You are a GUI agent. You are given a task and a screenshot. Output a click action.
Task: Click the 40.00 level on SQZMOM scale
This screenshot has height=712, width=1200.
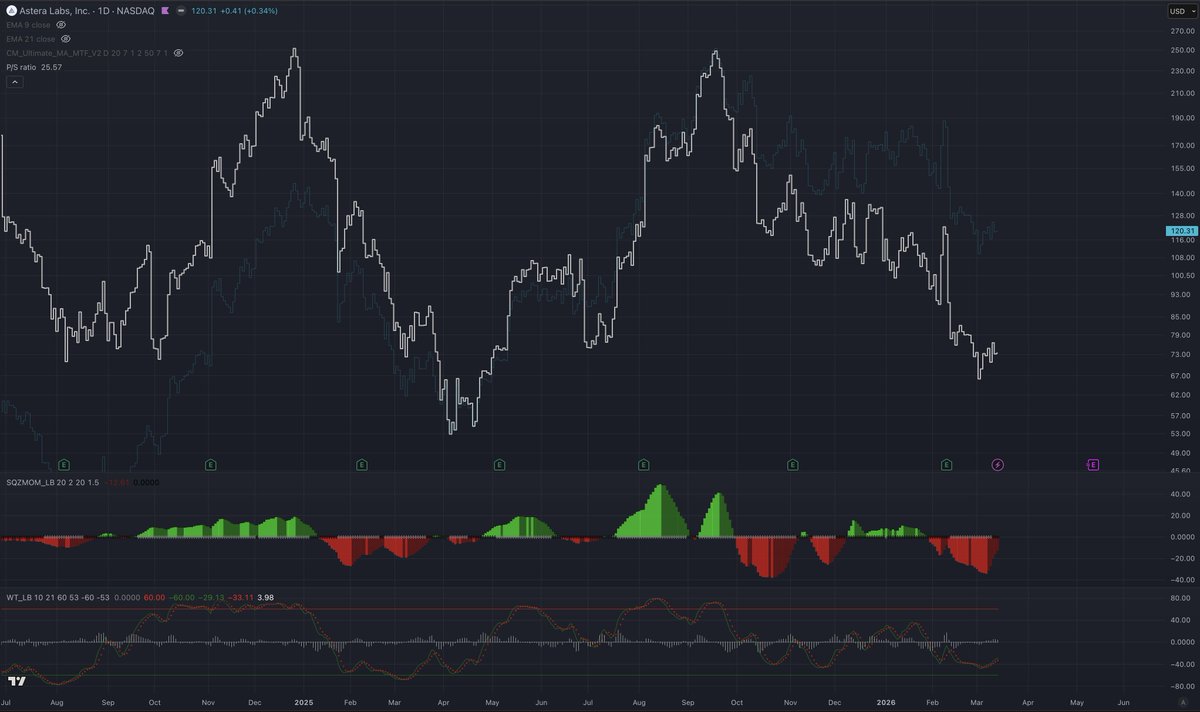tap(1182, 493)
